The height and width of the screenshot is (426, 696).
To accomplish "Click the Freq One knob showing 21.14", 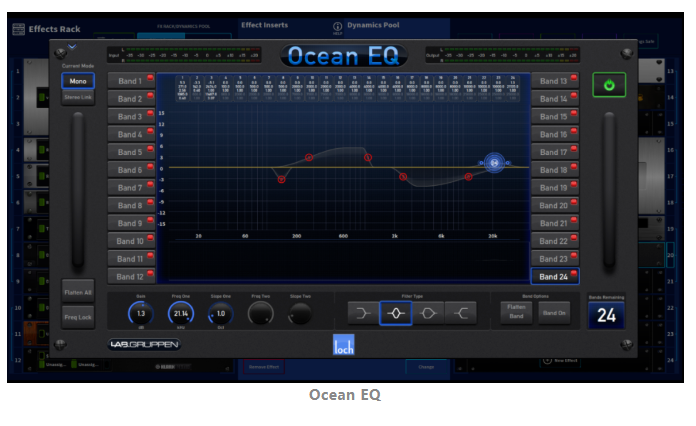I will 181,314.
